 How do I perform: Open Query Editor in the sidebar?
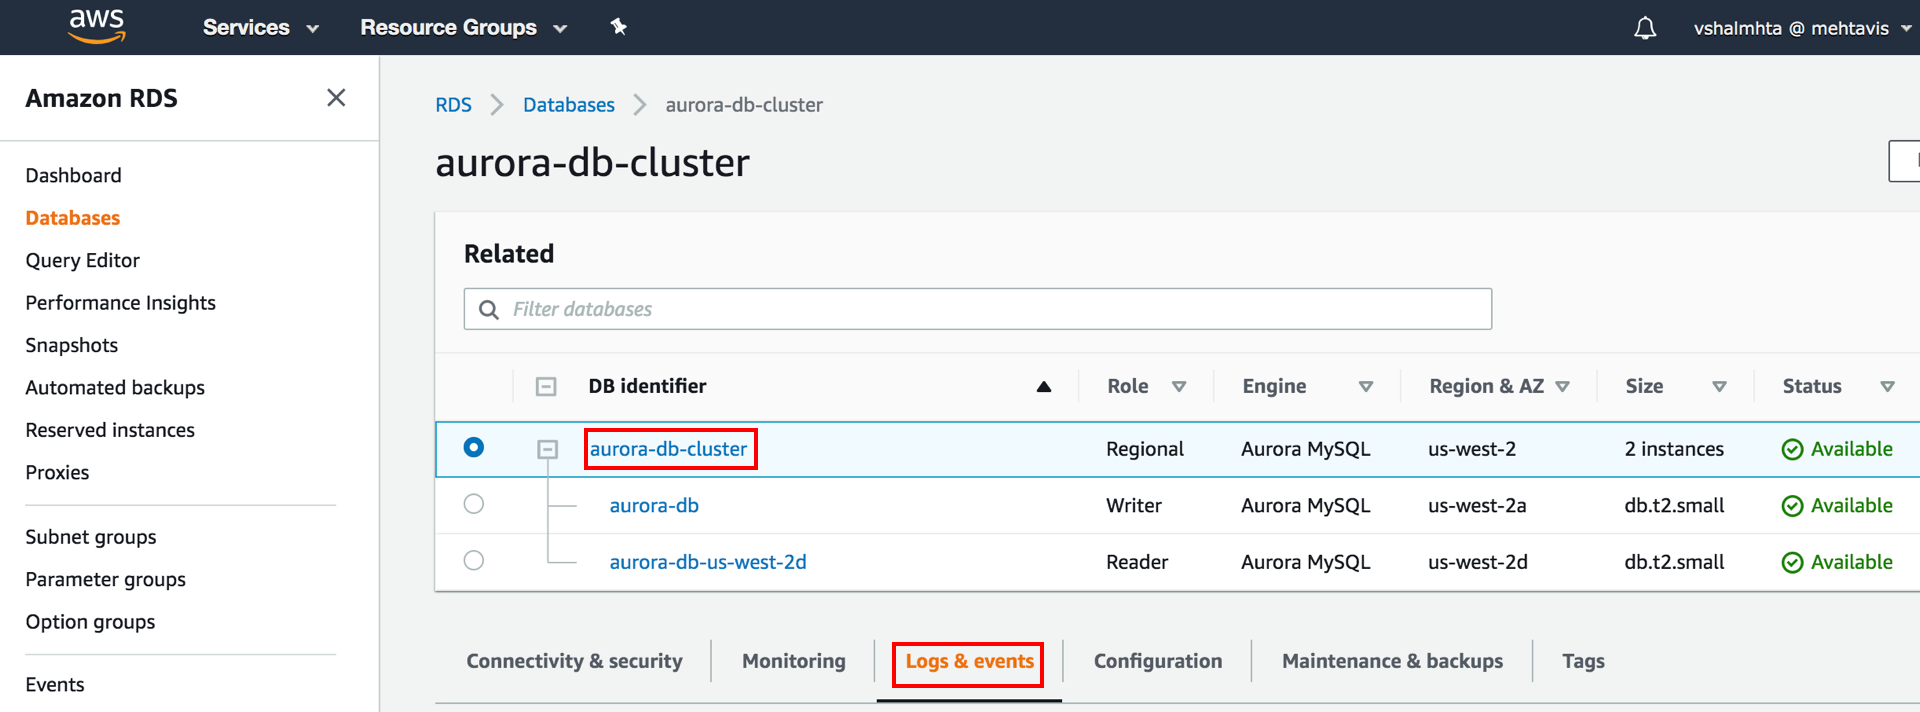(82, 260)
